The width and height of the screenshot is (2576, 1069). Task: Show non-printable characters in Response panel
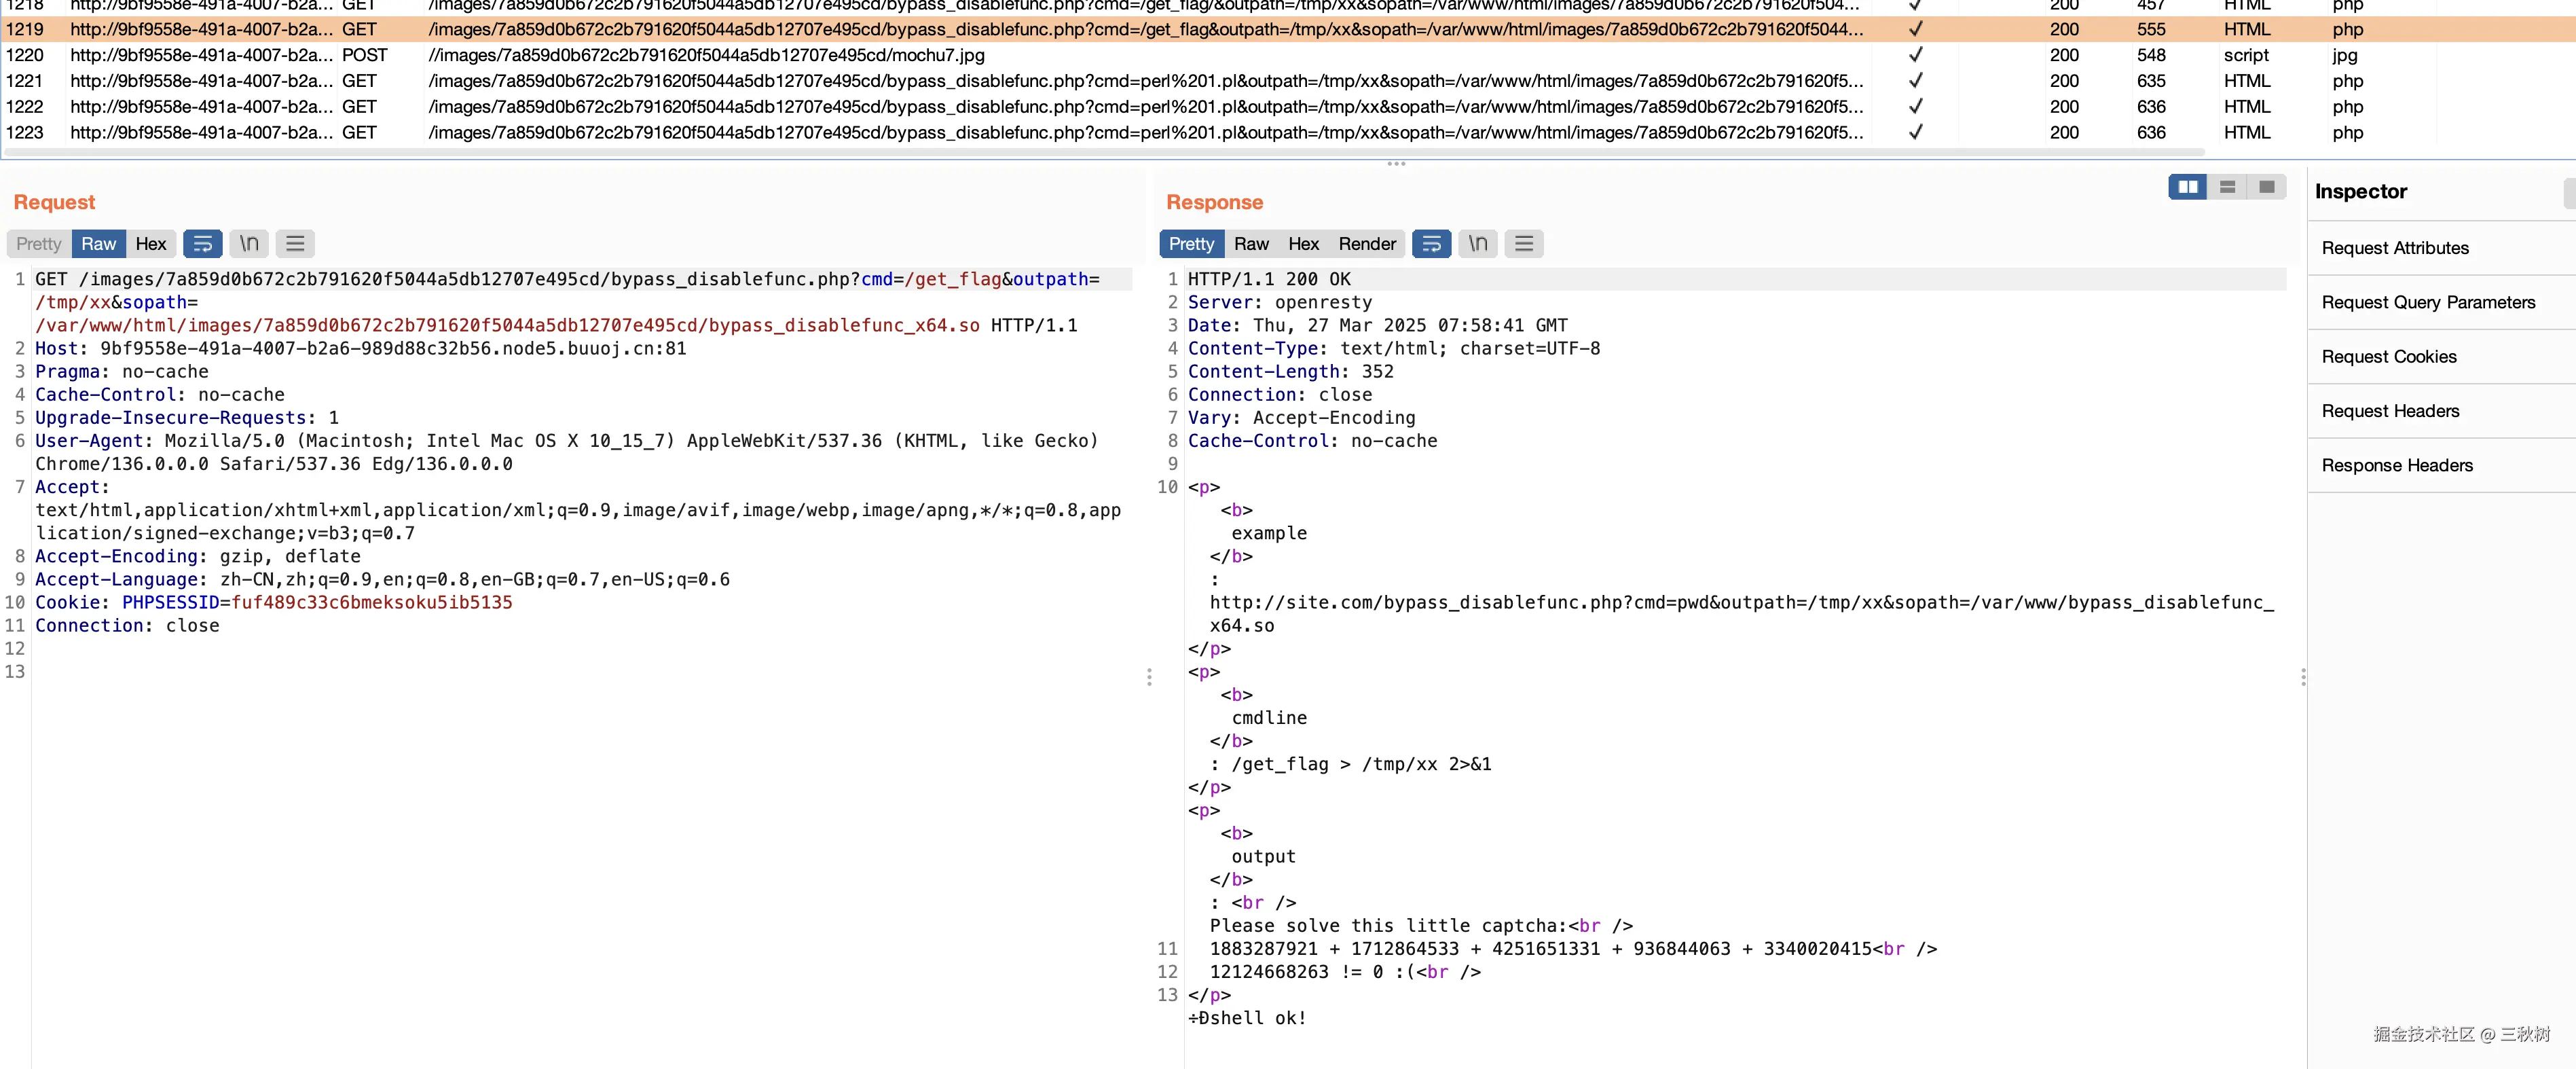pos(1477,244)
